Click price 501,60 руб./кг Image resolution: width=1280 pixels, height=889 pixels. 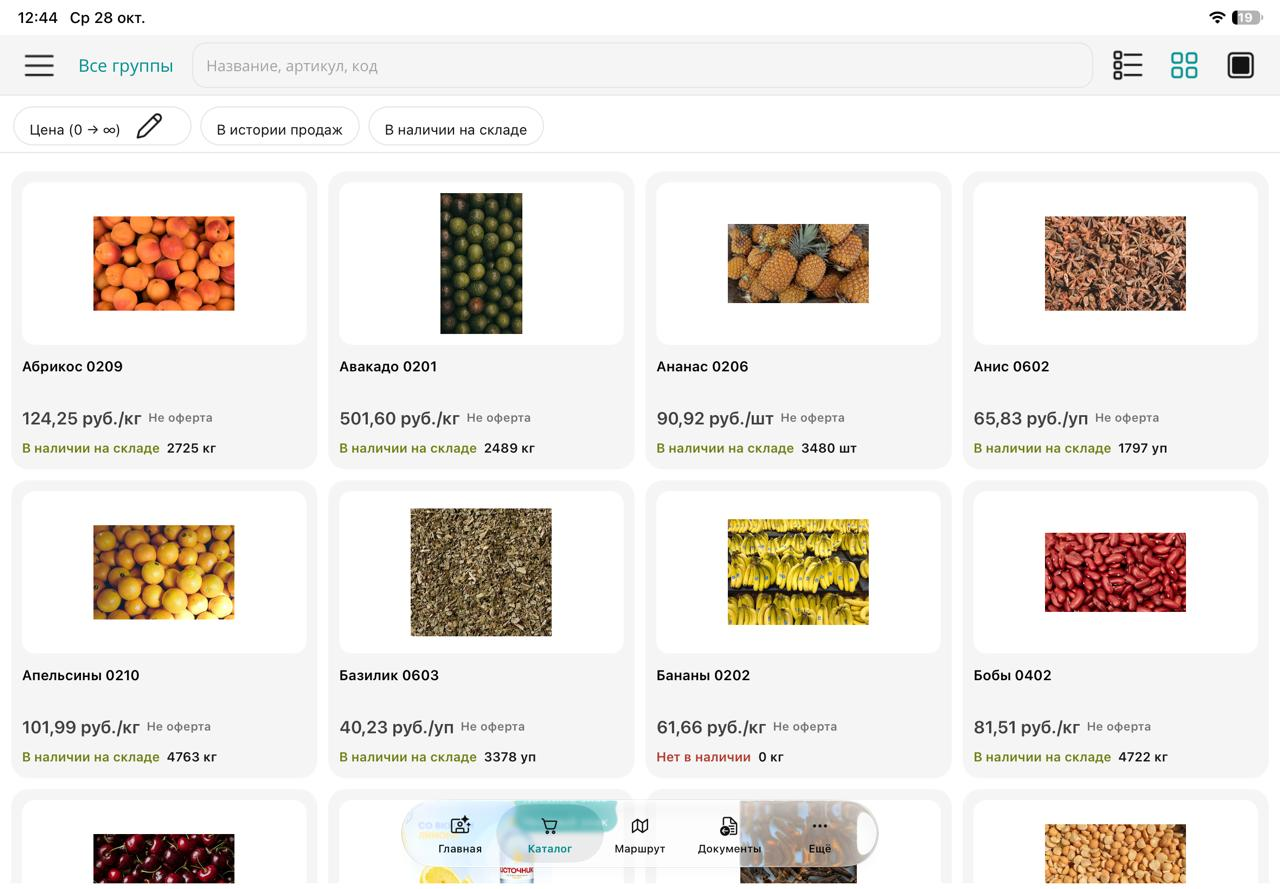click(399, 418)
